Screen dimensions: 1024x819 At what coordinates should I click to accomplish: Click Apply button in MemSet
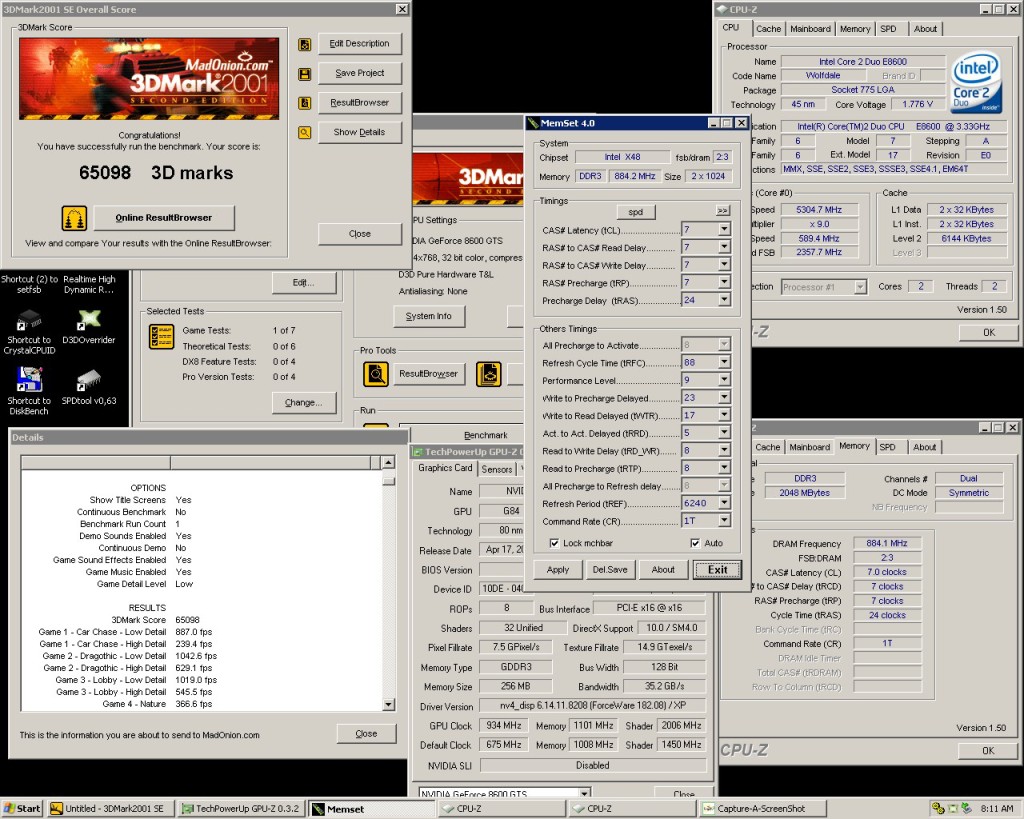click(558, 570)
